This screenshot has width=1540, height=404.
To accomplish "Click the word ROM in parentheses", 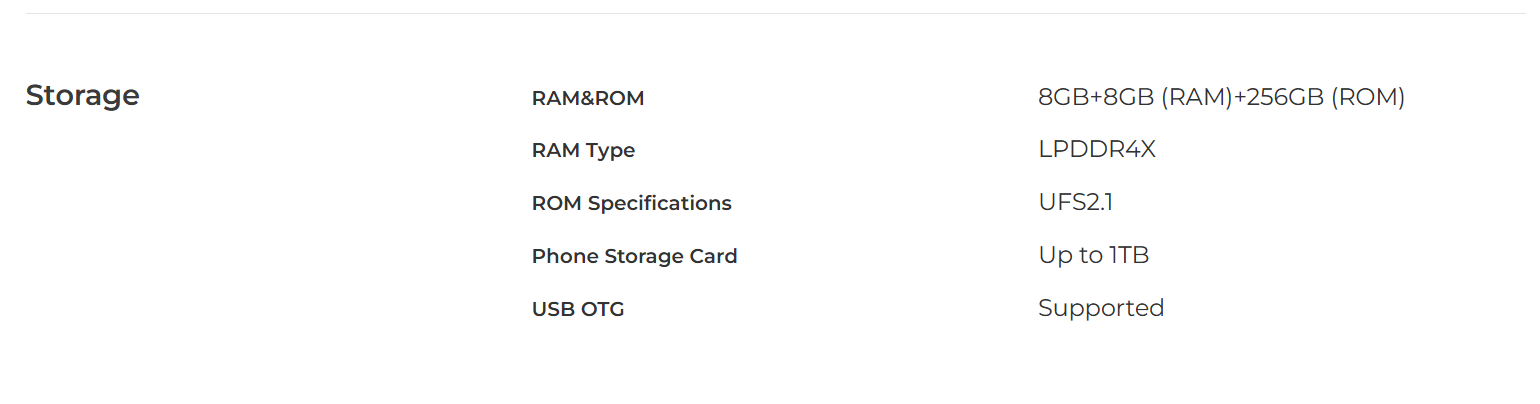I will coord(1368,97).
